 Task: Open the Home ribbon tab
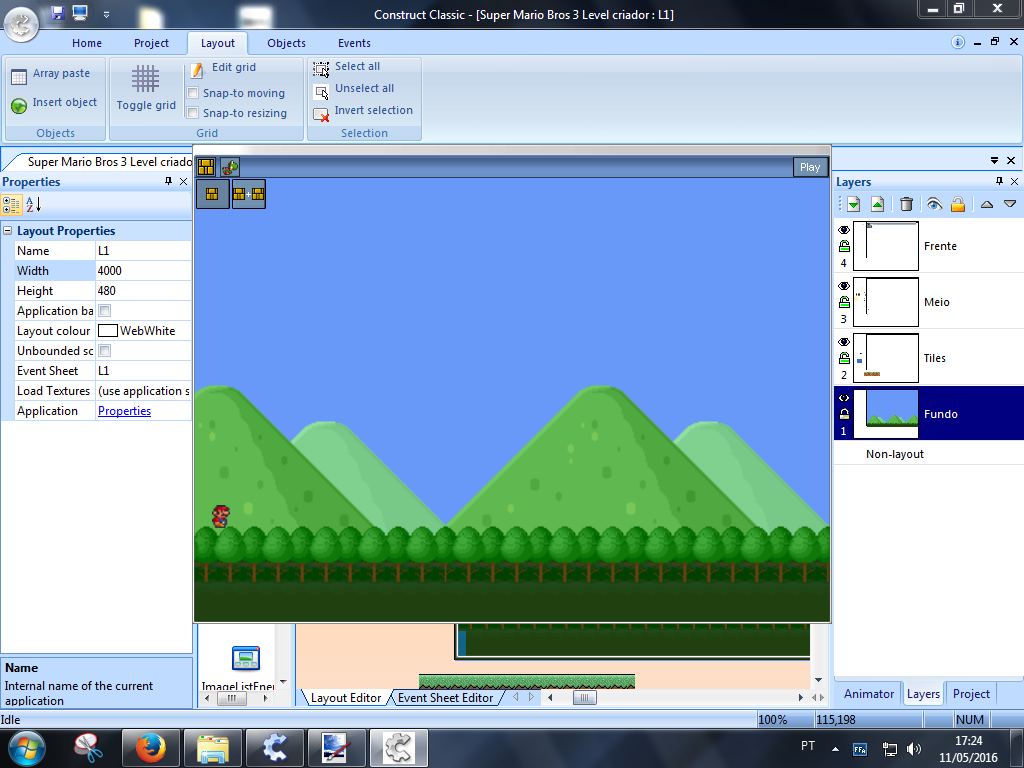coord(87,43)
